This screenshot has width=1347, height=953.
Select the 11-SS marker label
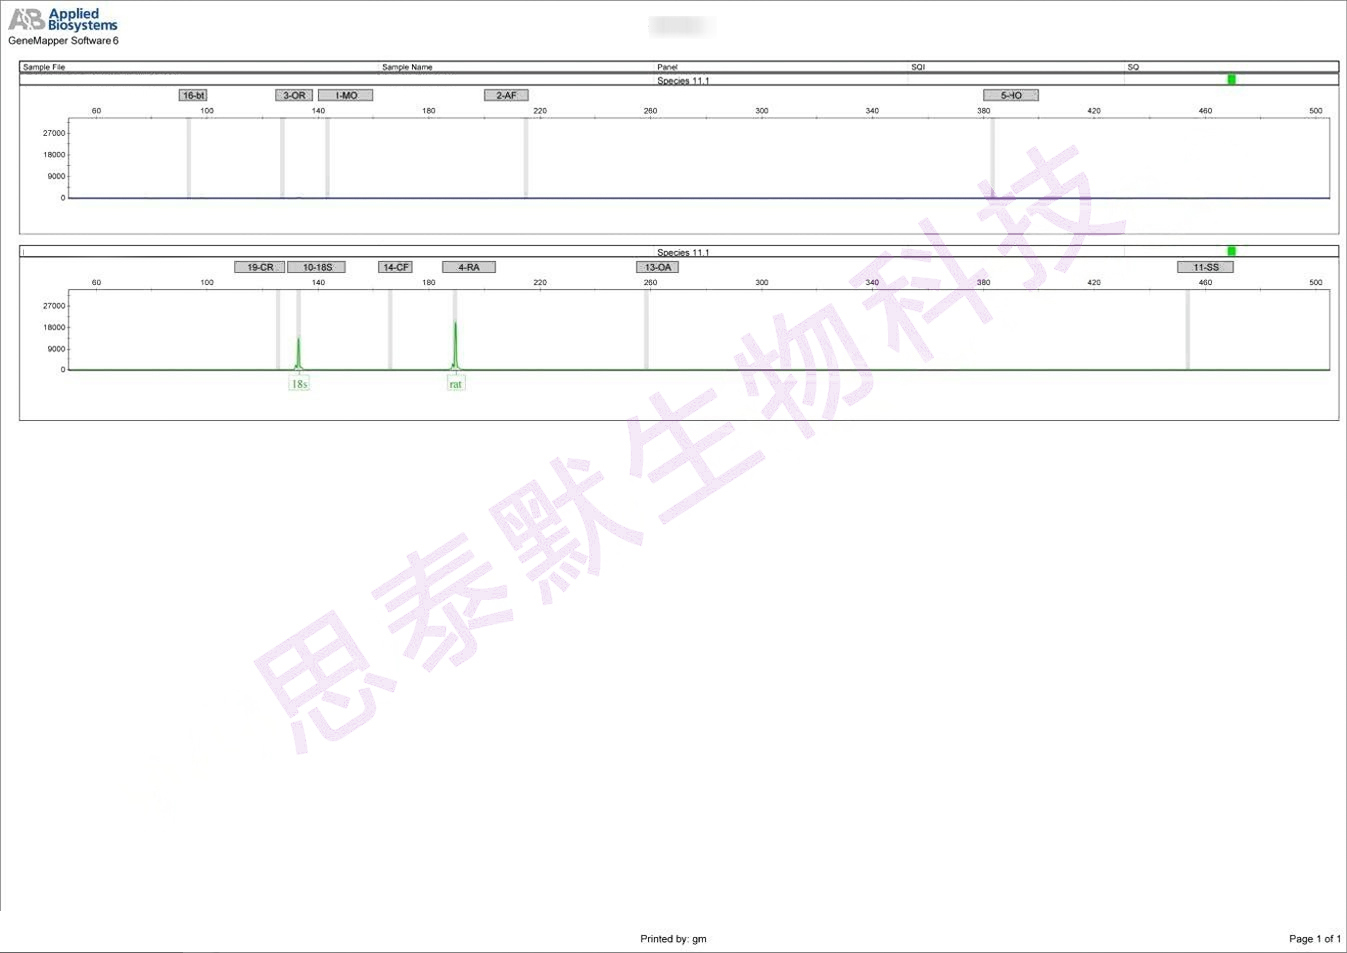pyautogui.click(x=1206, y=267)
